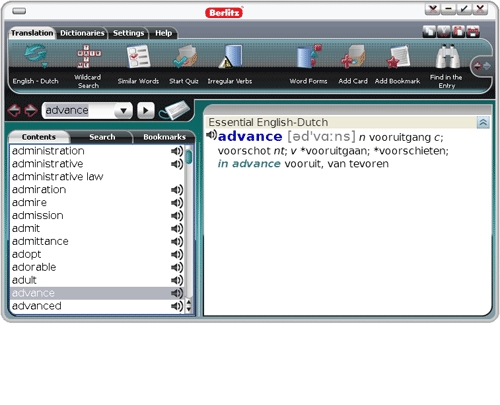The height and width of the screenshot is (405, 500).
Task: Click the word list down stepper arrow
Action: pos(189,309)
